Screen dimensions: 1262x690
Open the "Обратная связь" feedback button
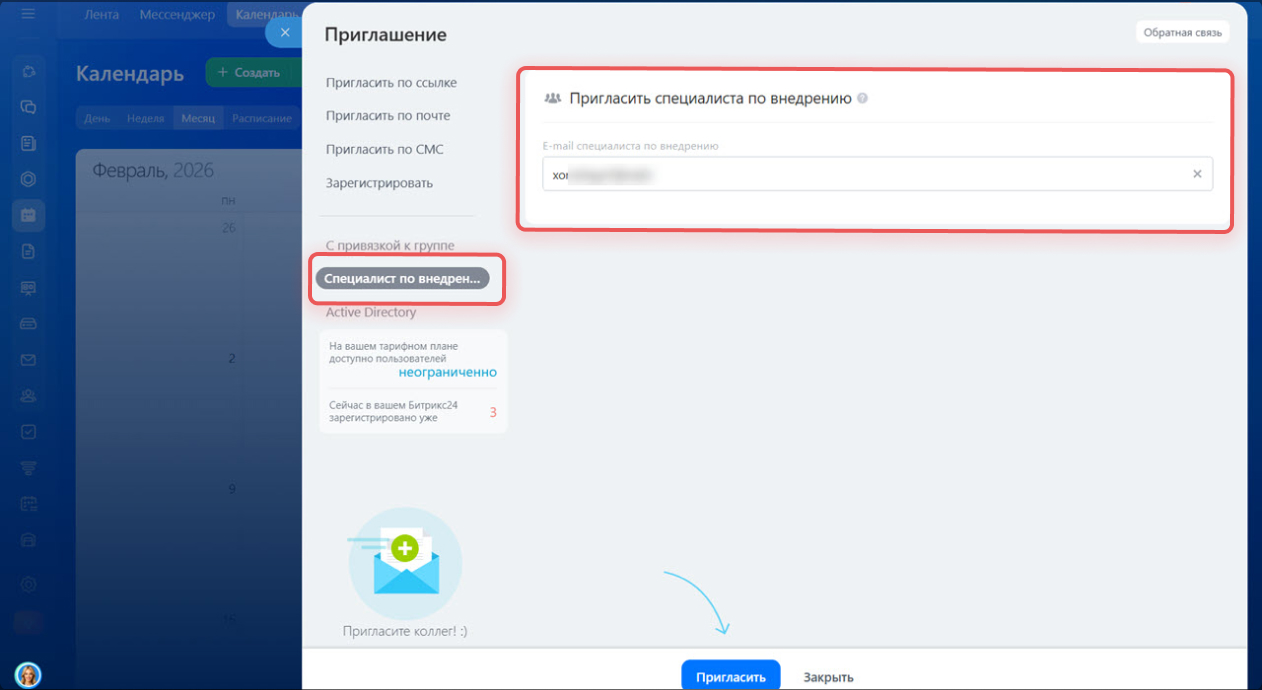(x=1182, y=33)
